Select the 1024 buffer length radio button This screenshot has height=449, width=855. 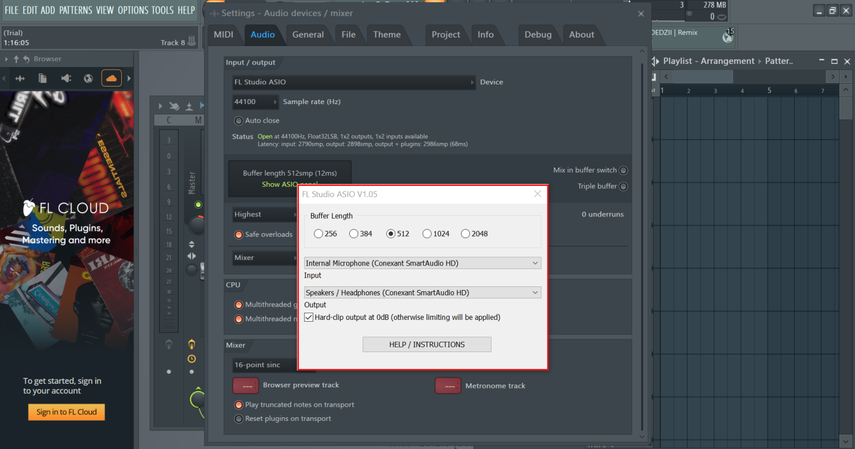pyautogui.click(x=427, y=234)
